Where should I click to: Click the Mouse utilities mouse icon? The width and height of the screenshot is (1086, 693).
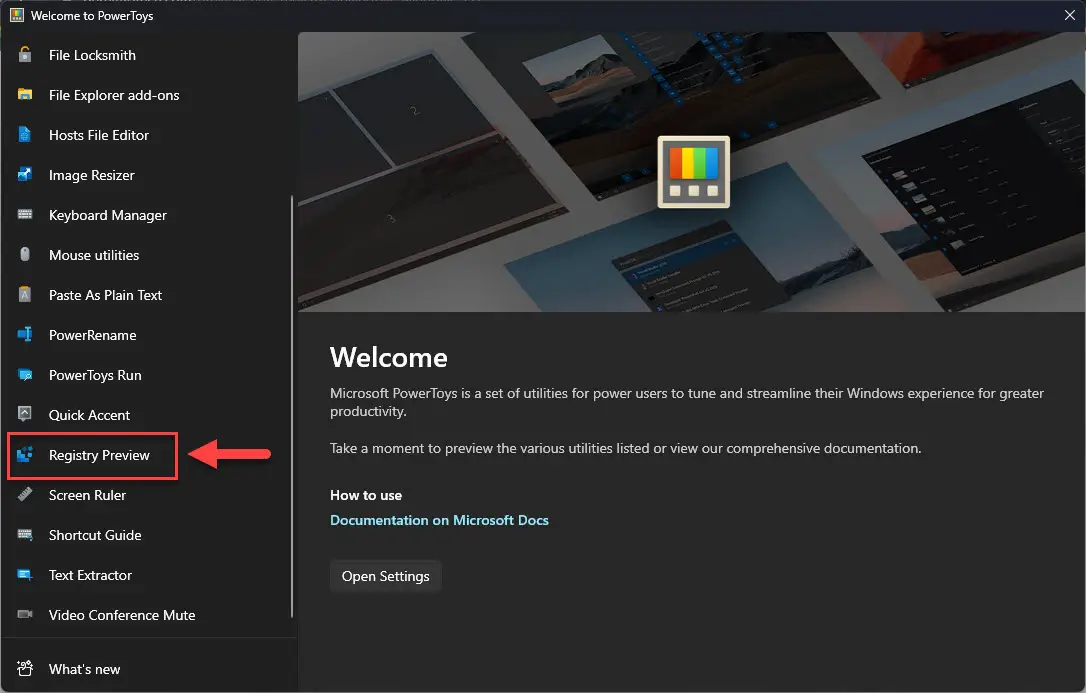[x=25, y=255]
